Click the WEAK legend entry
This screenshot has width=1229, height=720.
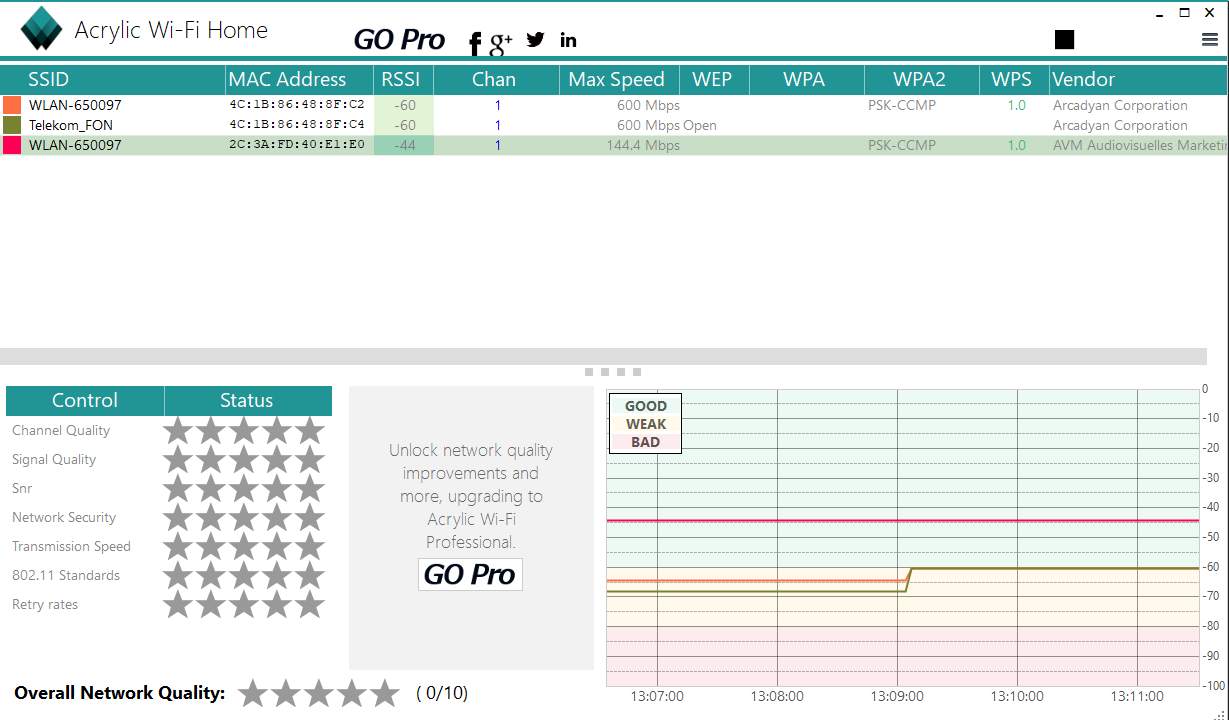(x=645, y=424)
